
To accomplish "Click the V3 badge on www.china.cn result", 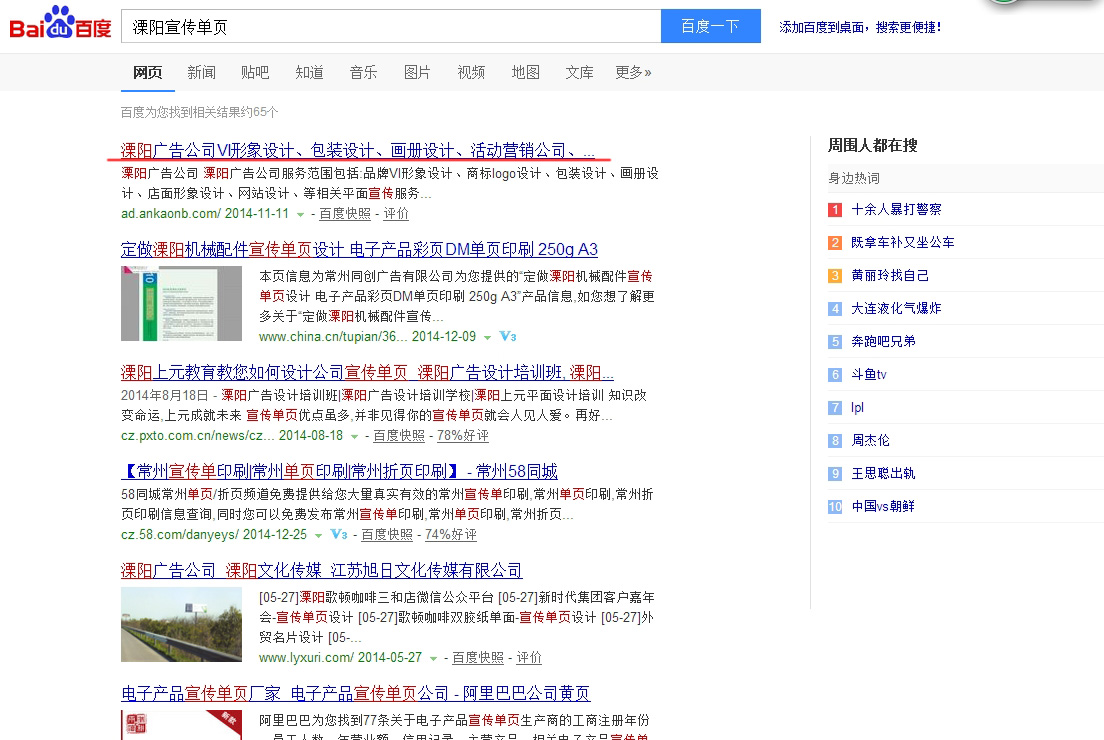I will 508,337.
